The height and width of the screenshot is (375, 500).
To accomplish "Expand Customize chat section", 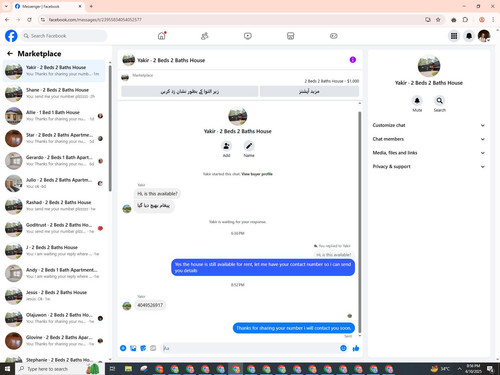I will [x=428, y=125].
